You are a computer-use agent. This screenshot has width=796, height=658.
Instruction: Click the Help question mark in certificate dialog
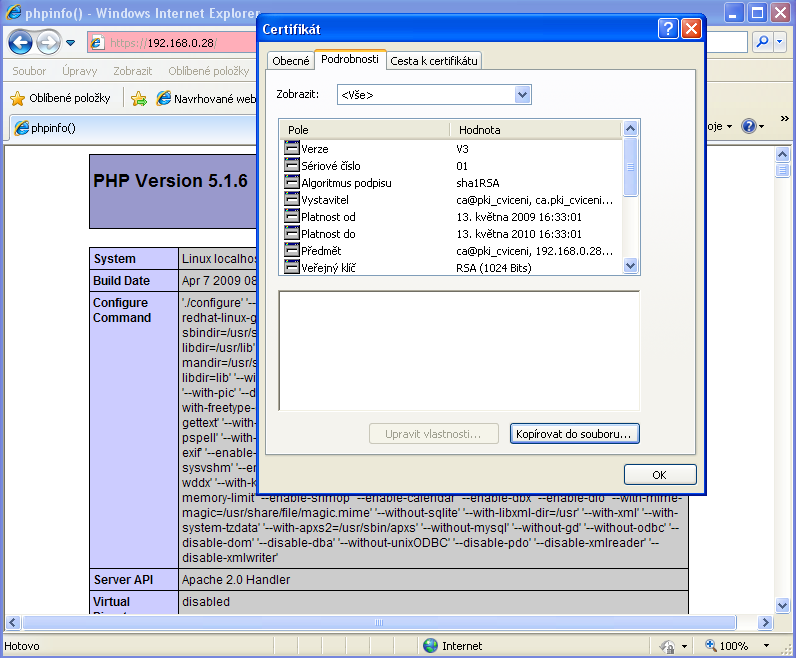coord(668,29)
